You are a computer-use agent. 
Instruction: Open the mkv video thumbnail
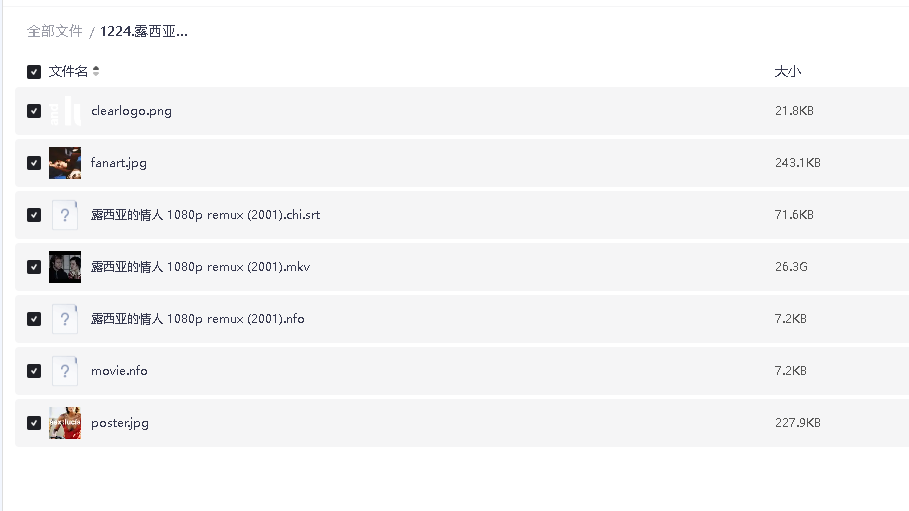tap(65, 267)
